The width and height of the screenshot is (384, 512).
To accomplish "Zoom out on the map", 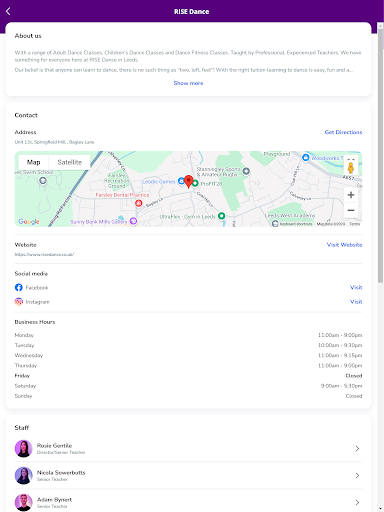I will [351, 210].
